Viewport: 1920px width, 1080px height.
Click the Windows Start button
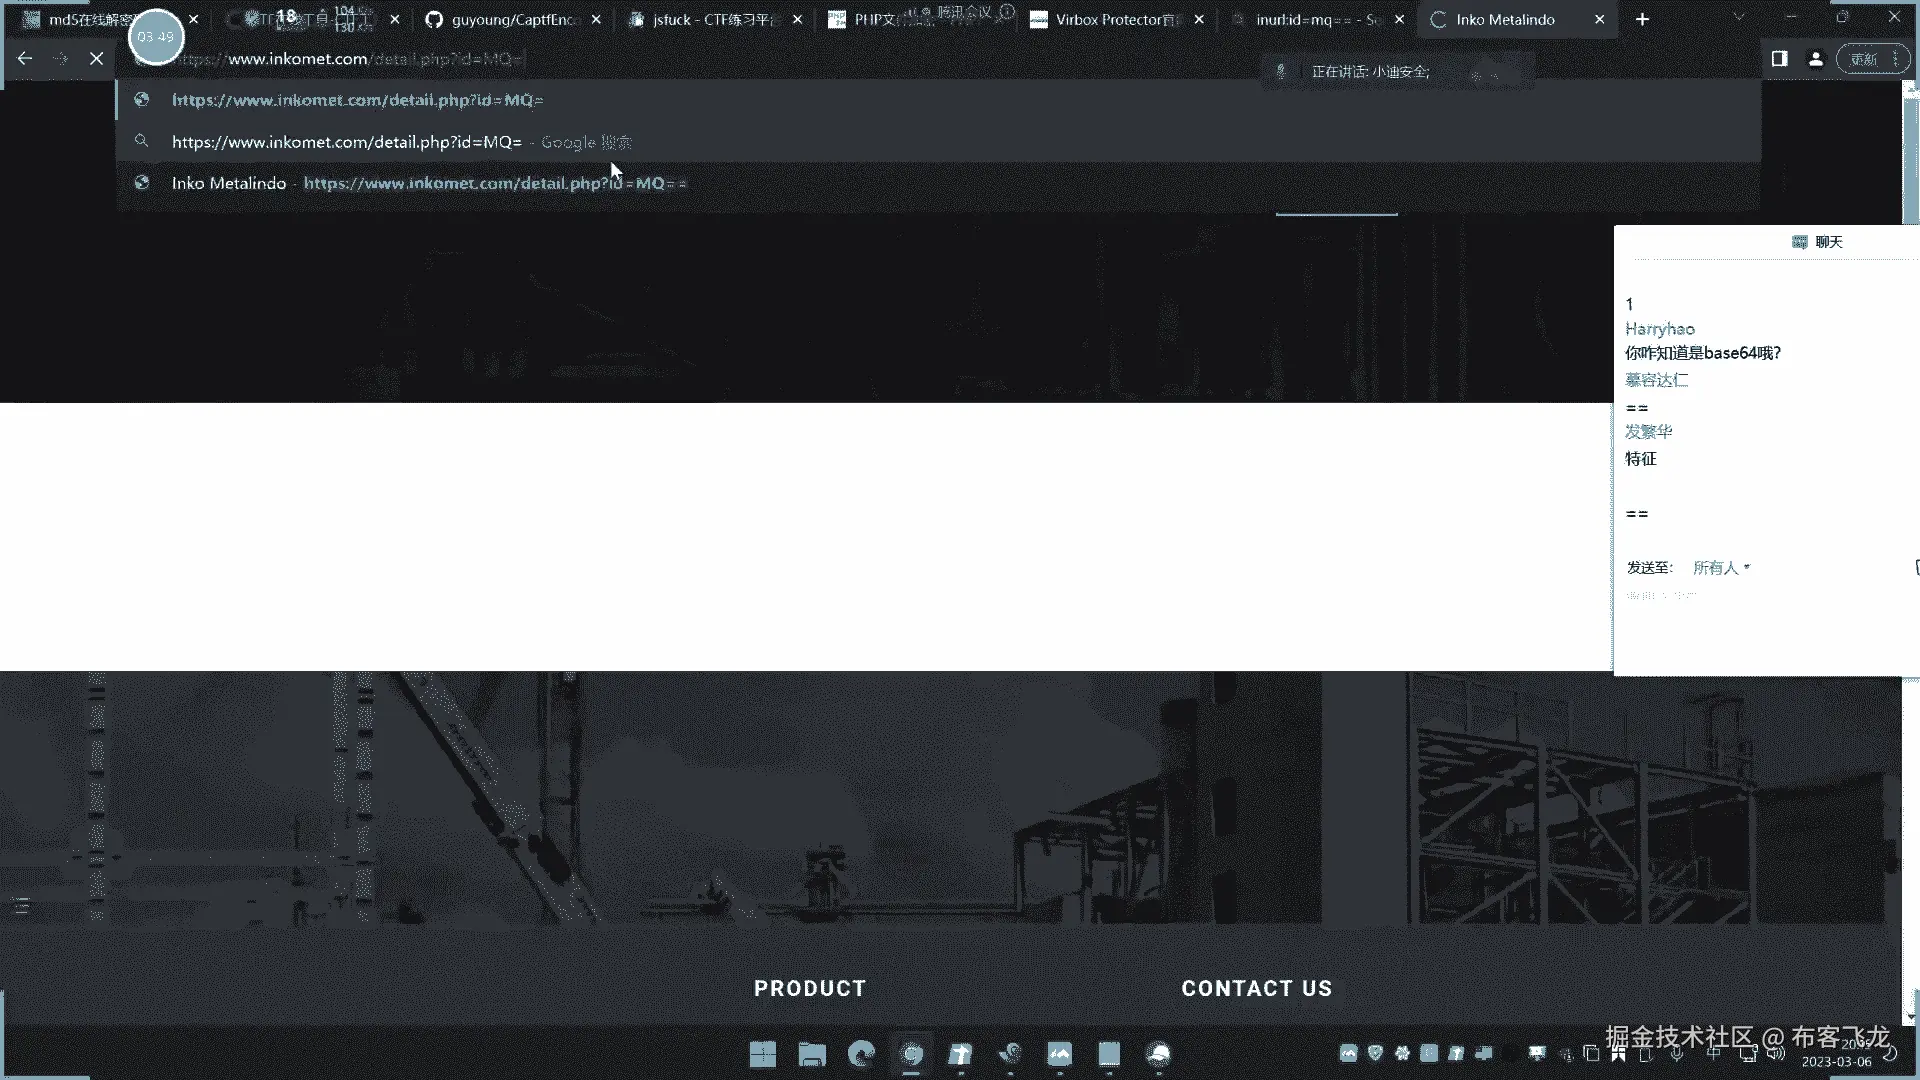(762, 1054)
